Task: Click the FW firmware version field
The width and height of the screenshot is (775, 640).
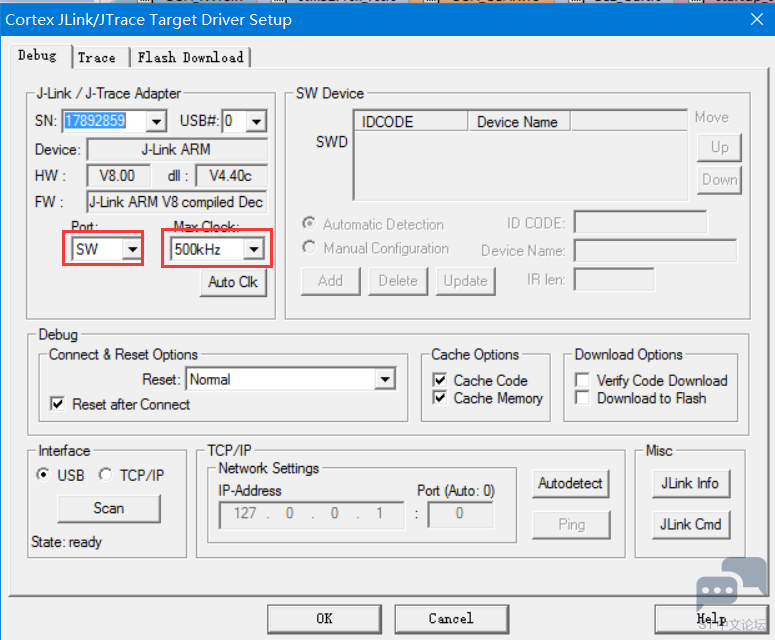Action: click(x=177, y=202)
